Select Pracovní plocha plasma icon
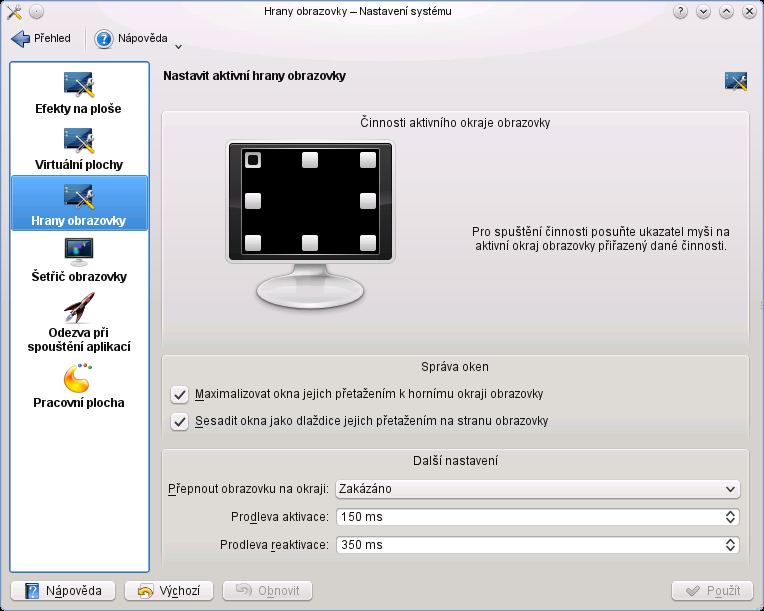 click(78, 378)
